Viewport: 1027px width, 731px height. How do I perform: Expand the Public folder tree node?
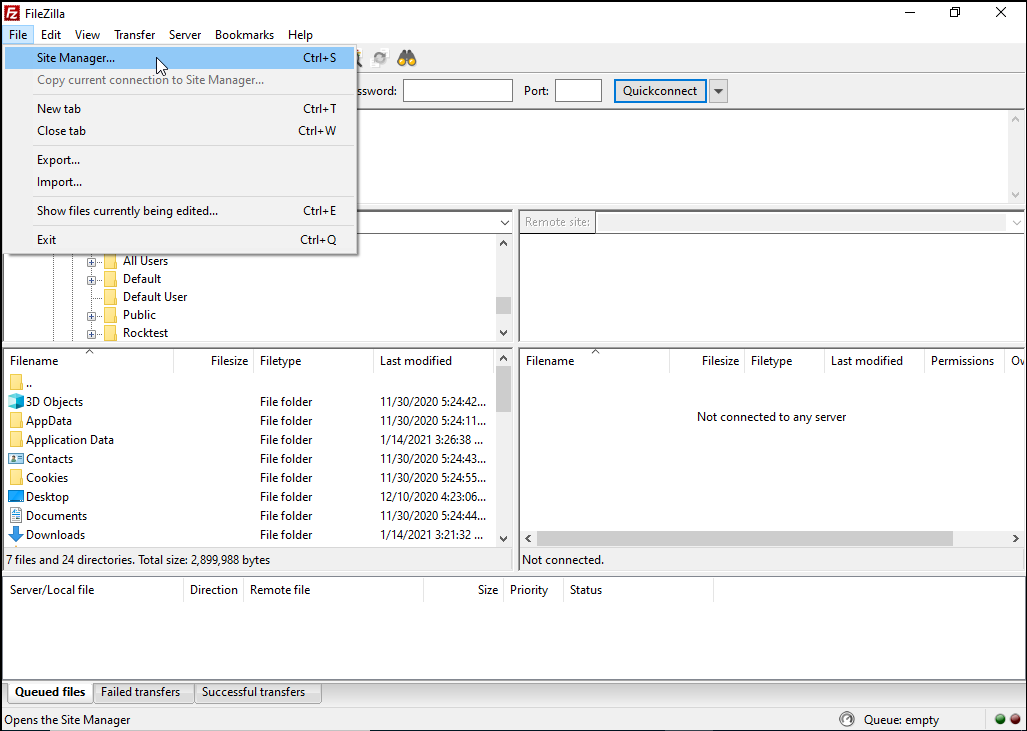[92, 316]
